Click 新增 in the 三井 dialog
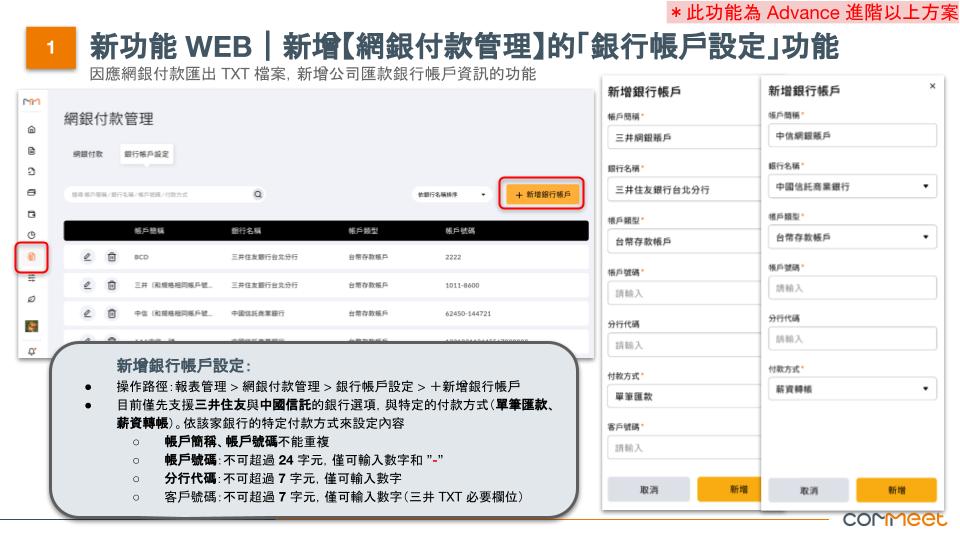 729,490
